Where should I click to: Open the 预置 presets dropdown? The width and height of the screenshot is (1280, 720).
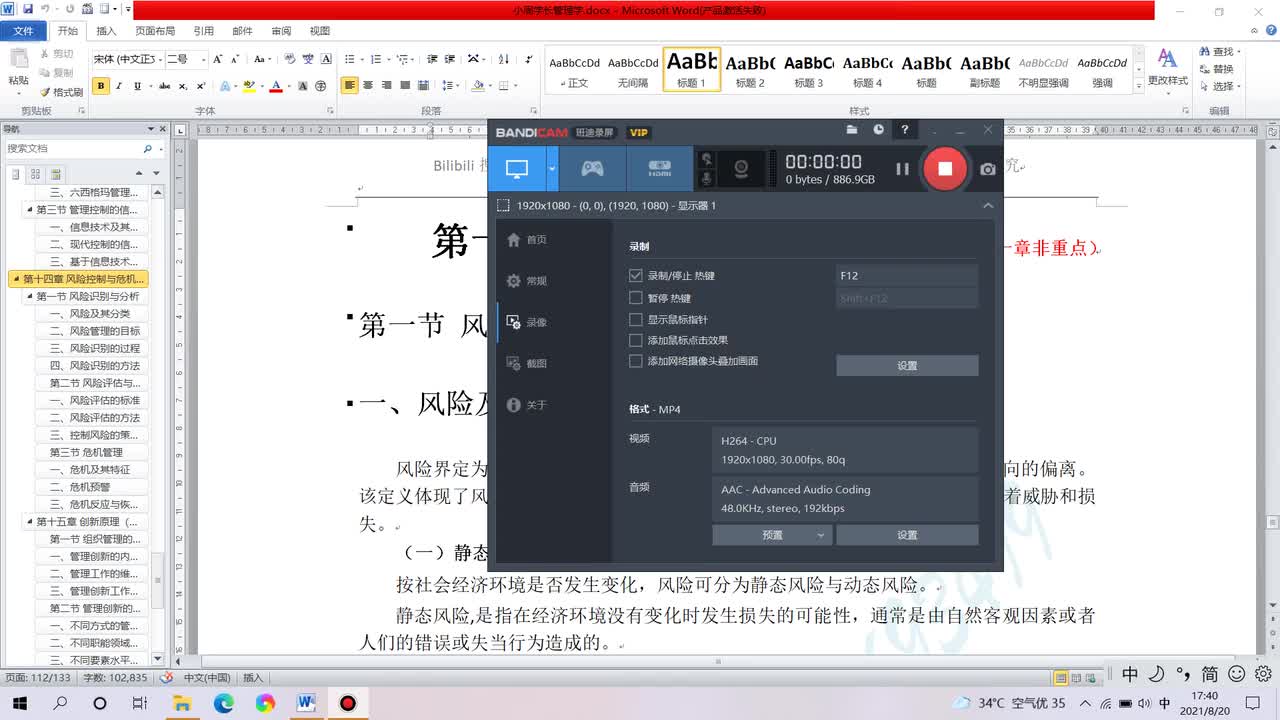[x=772, y=535]
